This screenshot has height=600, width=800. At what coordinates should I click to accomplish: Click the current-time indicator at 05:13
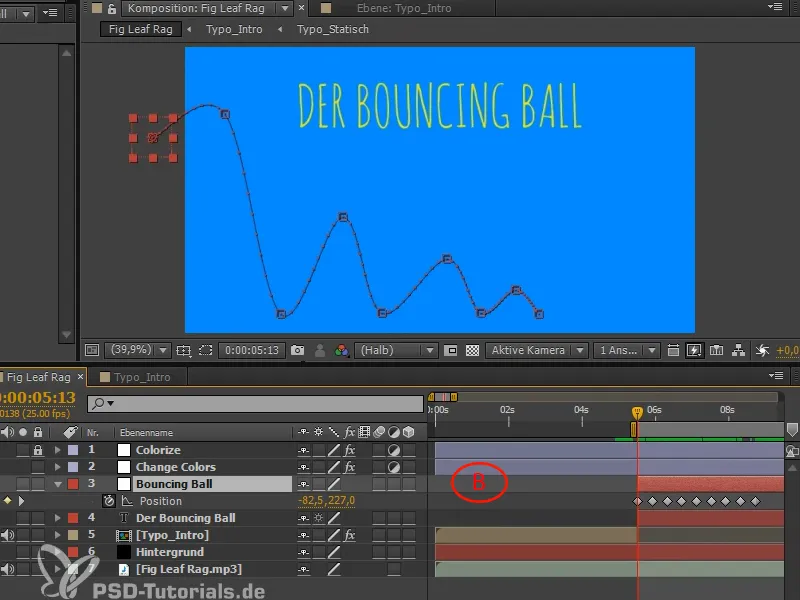pos(637,412)
